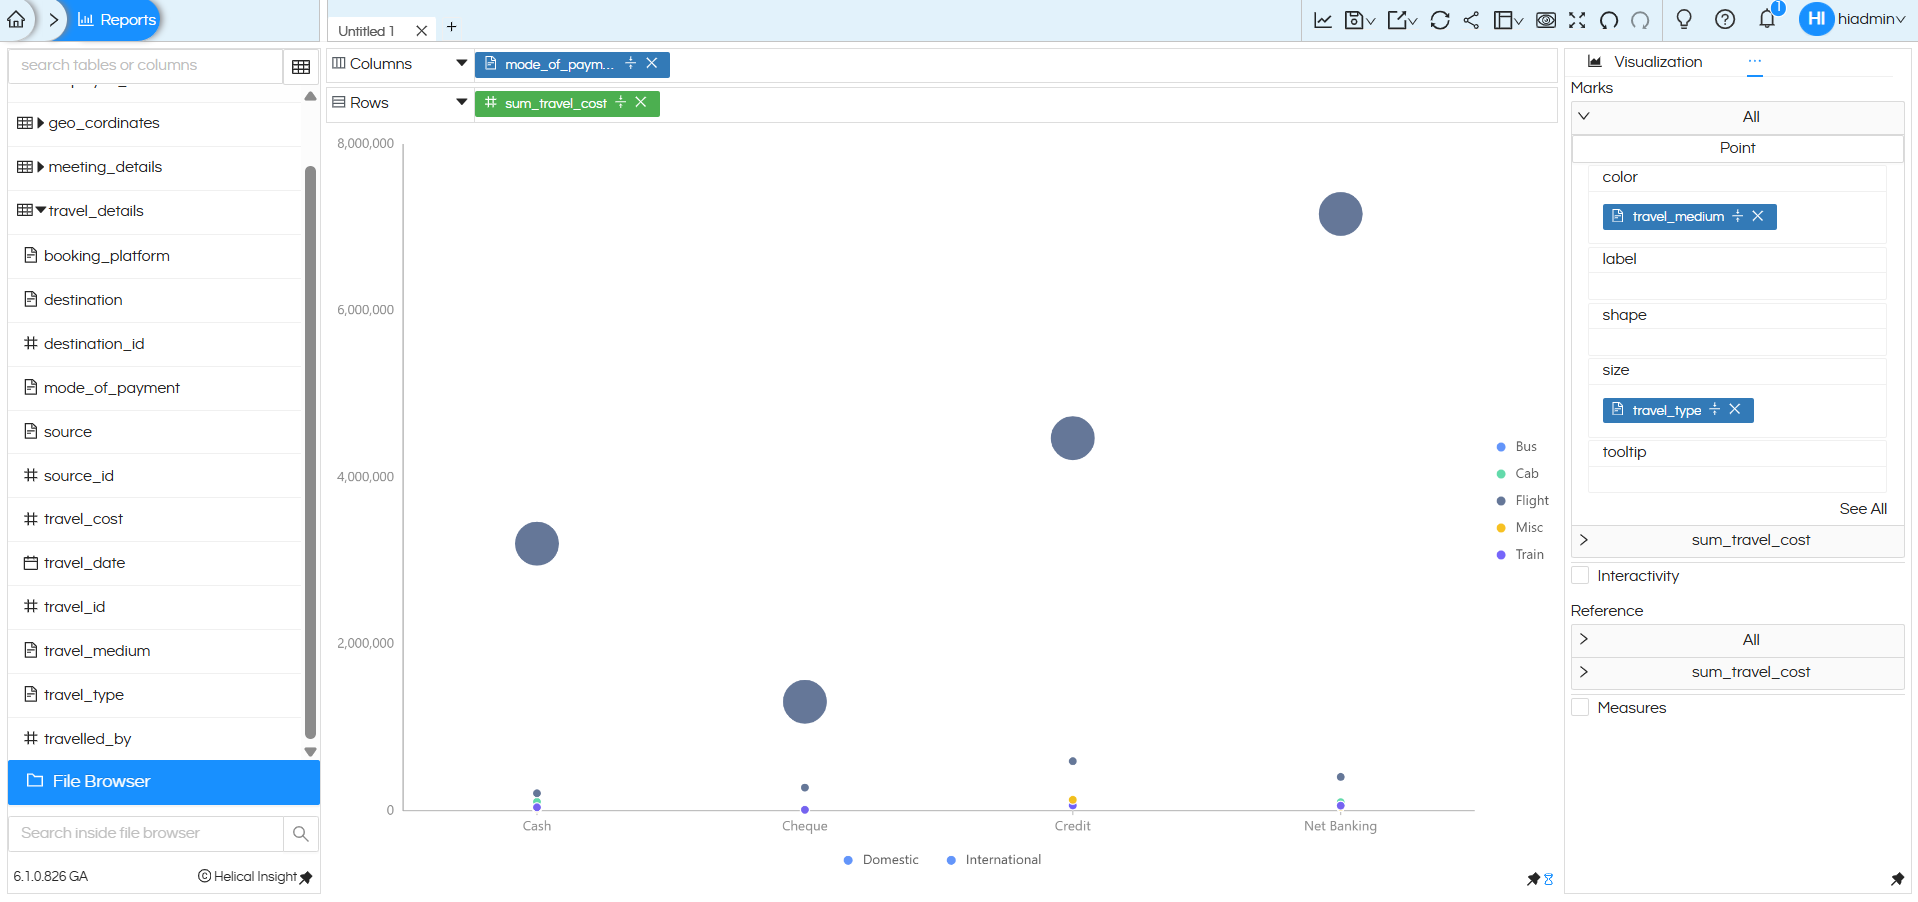Image resolution: width=1918 pixels, height=902 pixels.
Task: Toggle the Flight legend entry
Action: 1531,501
